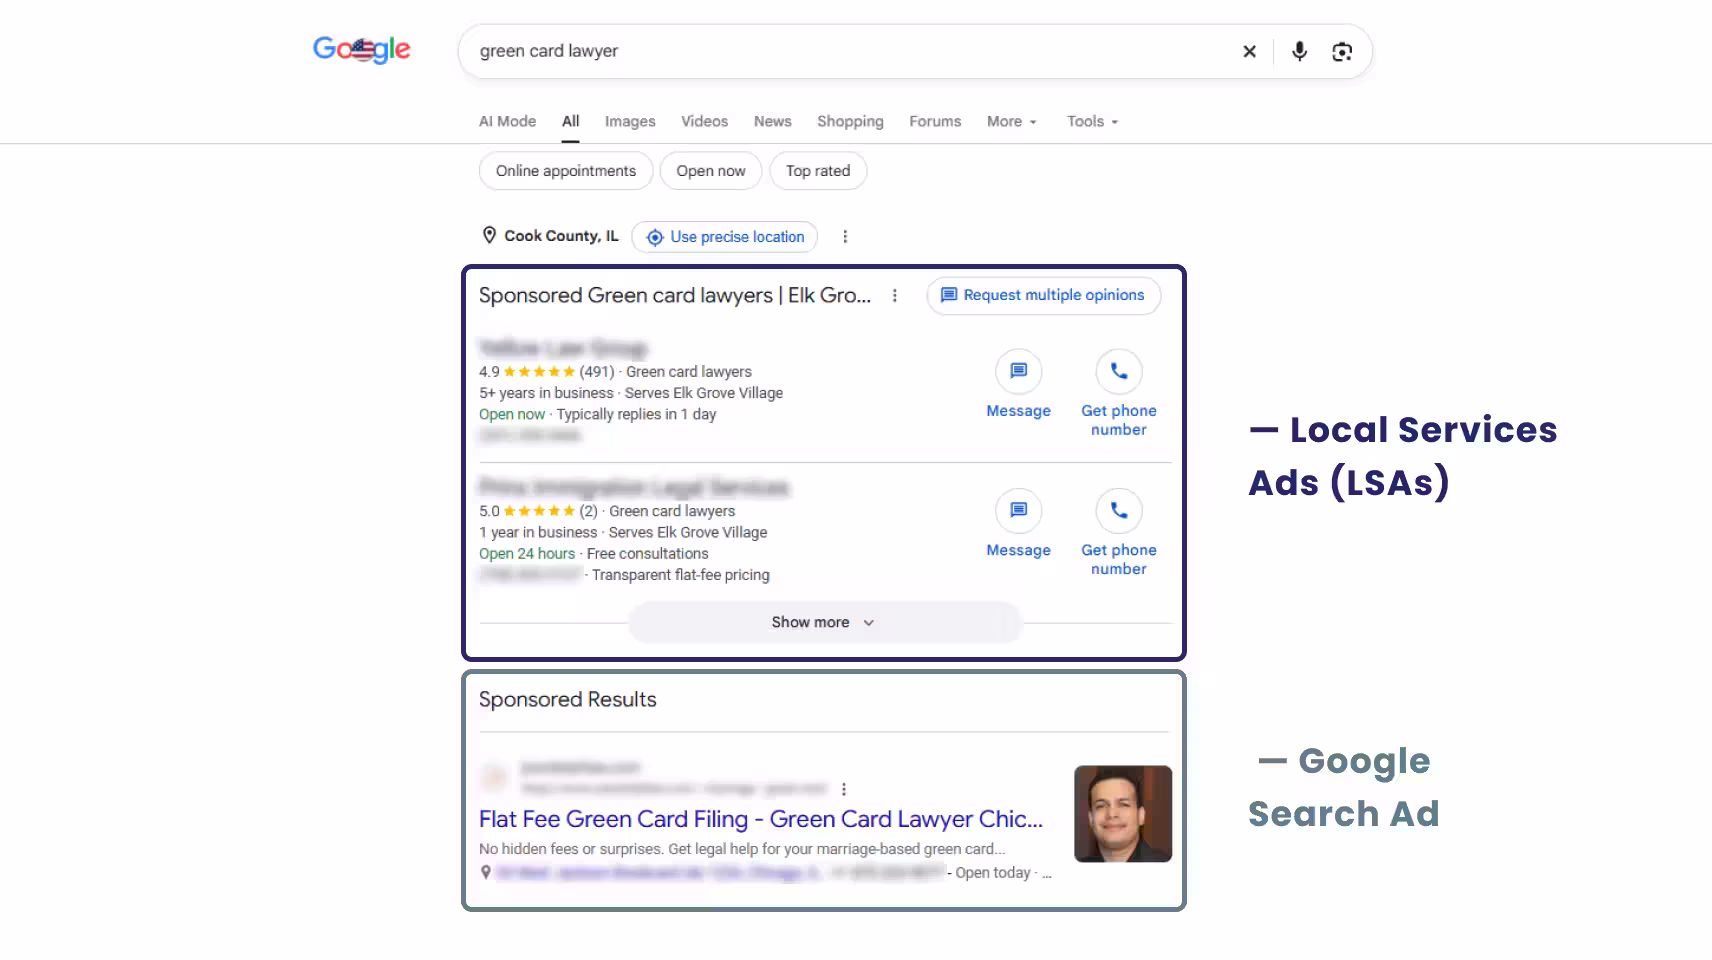Switch to the AI Mode tab
1712x960 pixels.
tap(507, 121)
